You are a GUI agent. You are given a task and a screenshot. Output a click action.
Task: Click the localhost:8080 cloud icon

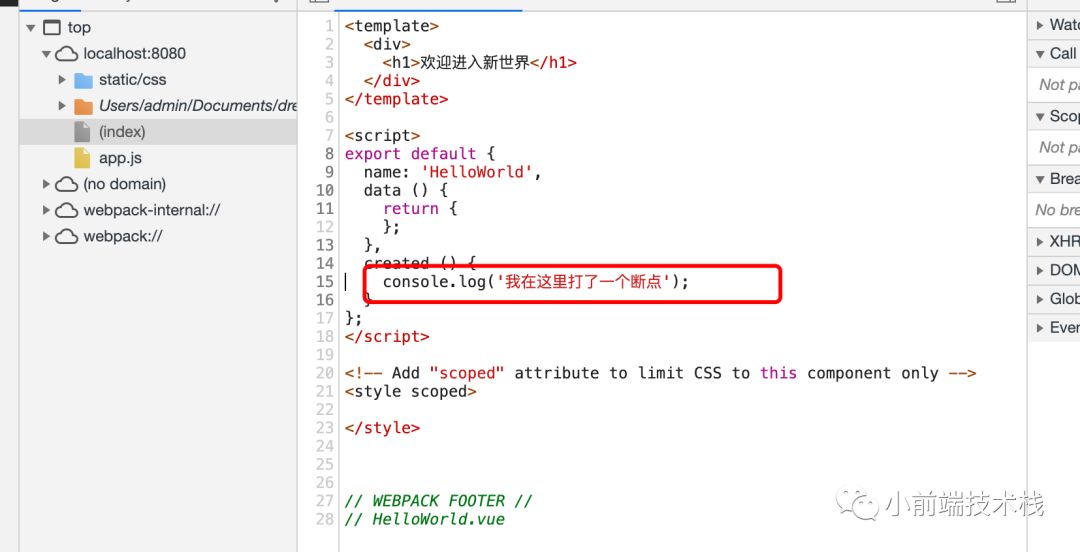pyautogui.click(x=66, y=54)
